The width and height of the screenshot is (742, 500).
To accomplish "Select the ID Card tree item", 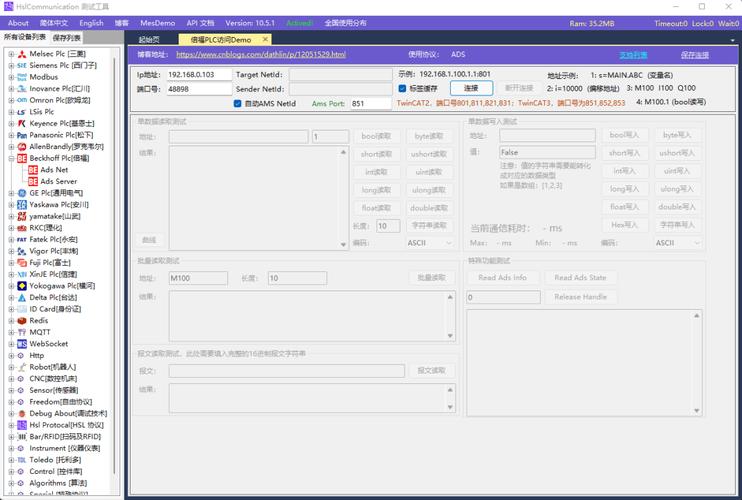I will [55, 309].
